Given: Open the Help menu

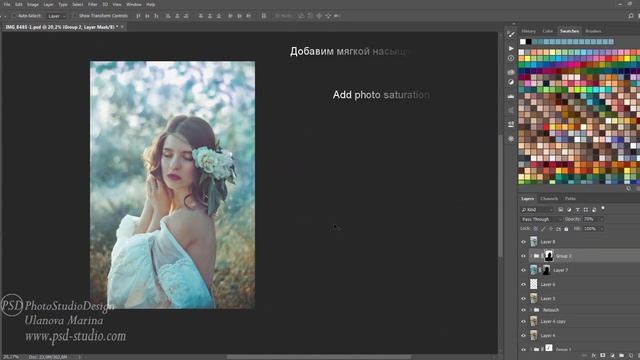Looking at the screenshot, I should pyautogui.click(x=151, y=4).
